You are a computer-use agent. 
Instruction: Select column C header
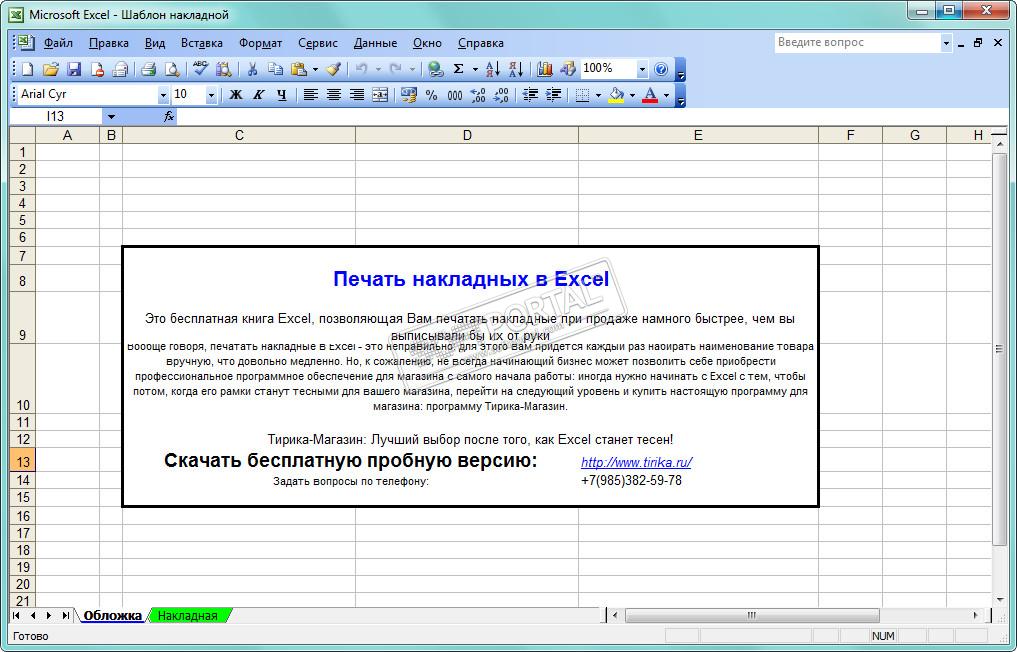[x=239, y=135]
